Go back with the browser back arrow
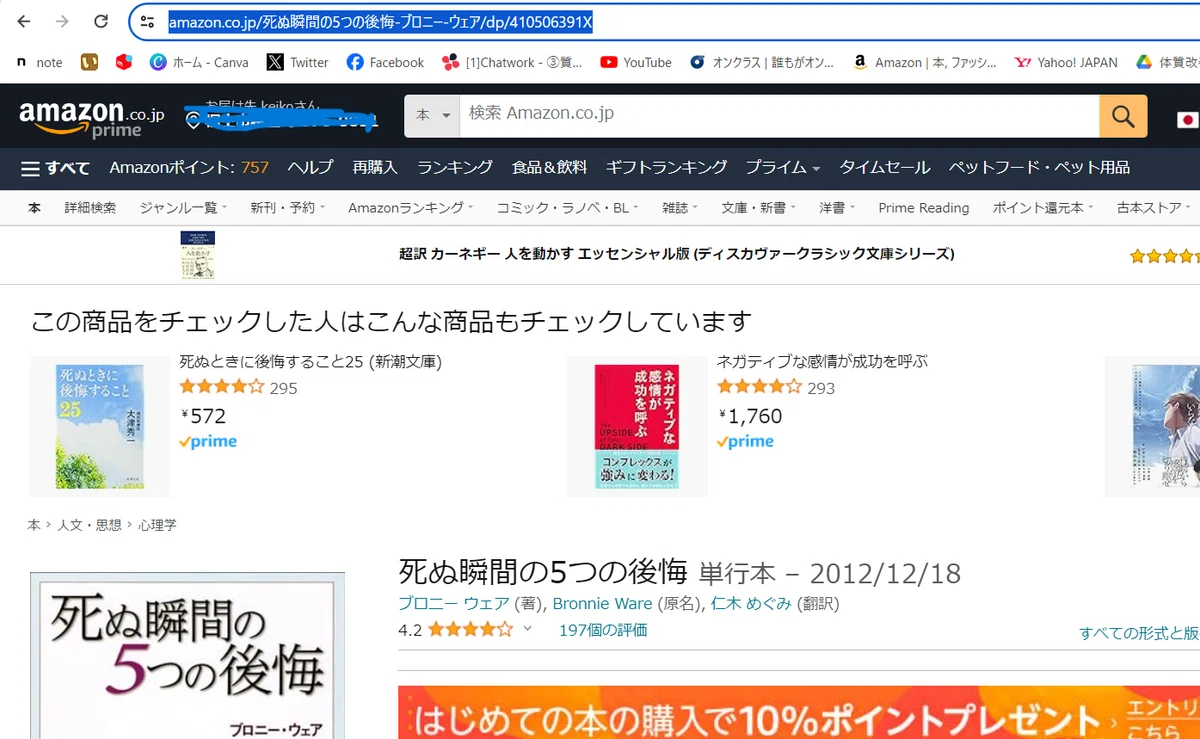 [24, 21]
